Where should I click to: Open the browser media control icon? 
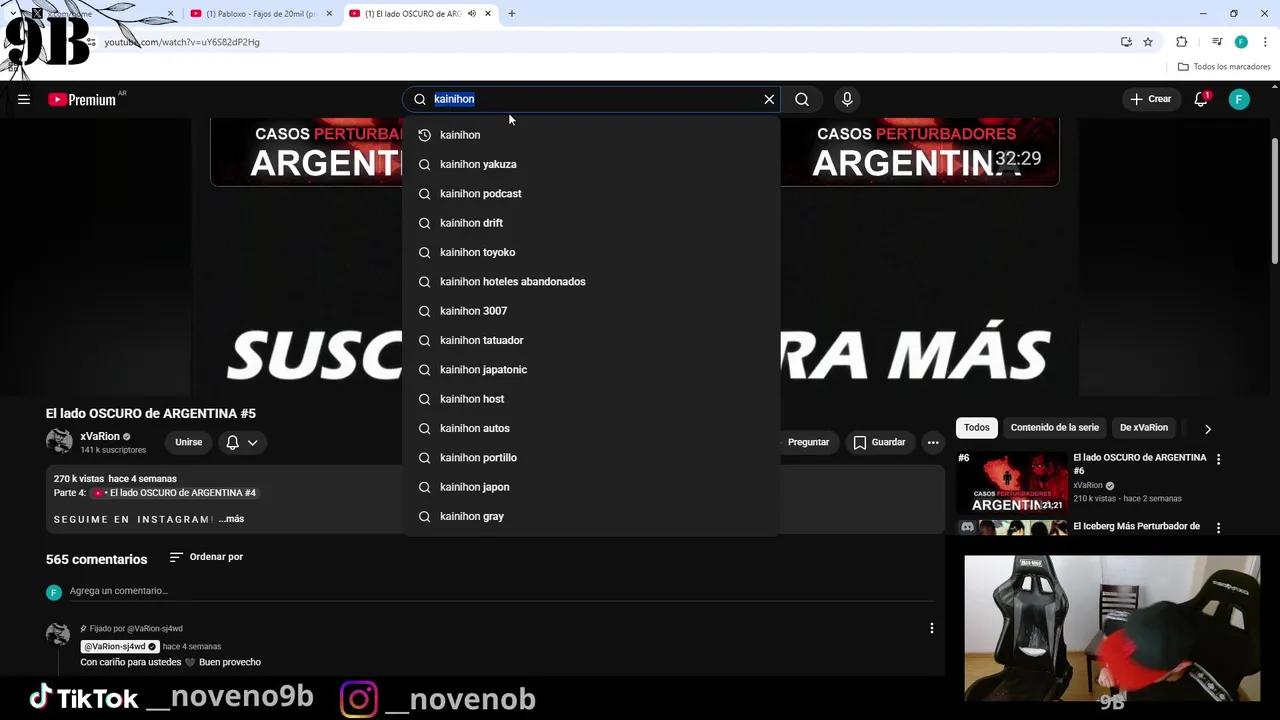click(x=1217, y=42)
